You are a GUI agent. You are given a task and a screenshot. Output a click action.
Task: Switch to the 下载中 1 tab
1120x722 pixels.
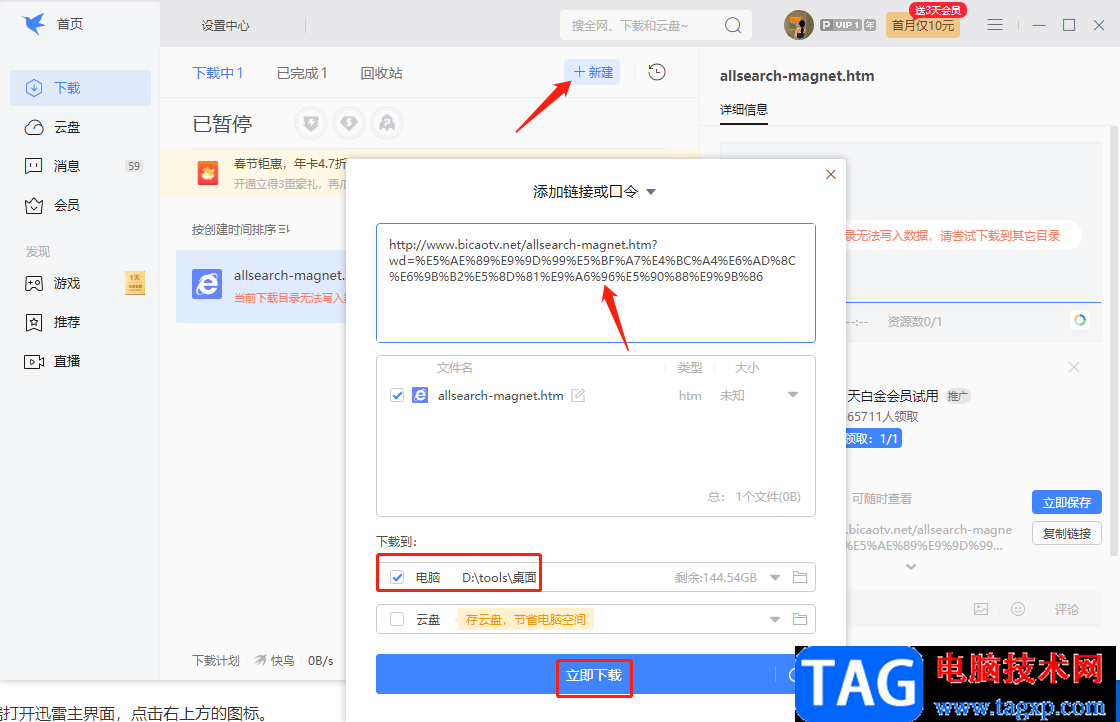tap(218, 73)
